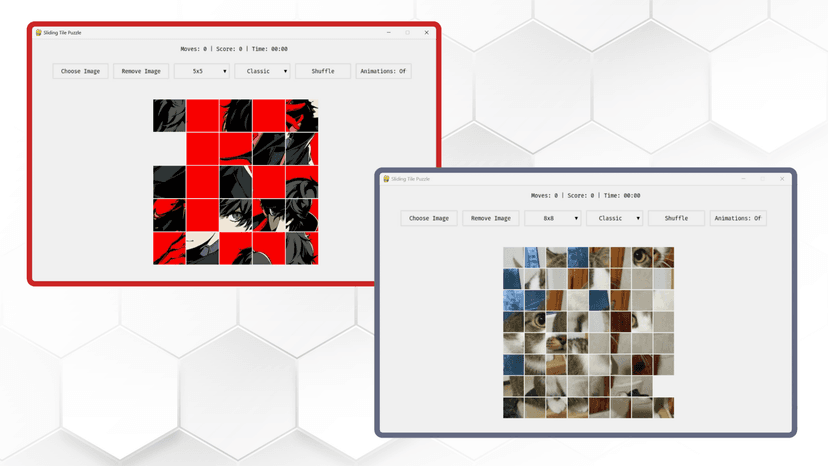Toggle Animations in the 8x8 puzzle window
Viewport: 828px width, 466px height.
pyautogui.click(x=738, y=218)
